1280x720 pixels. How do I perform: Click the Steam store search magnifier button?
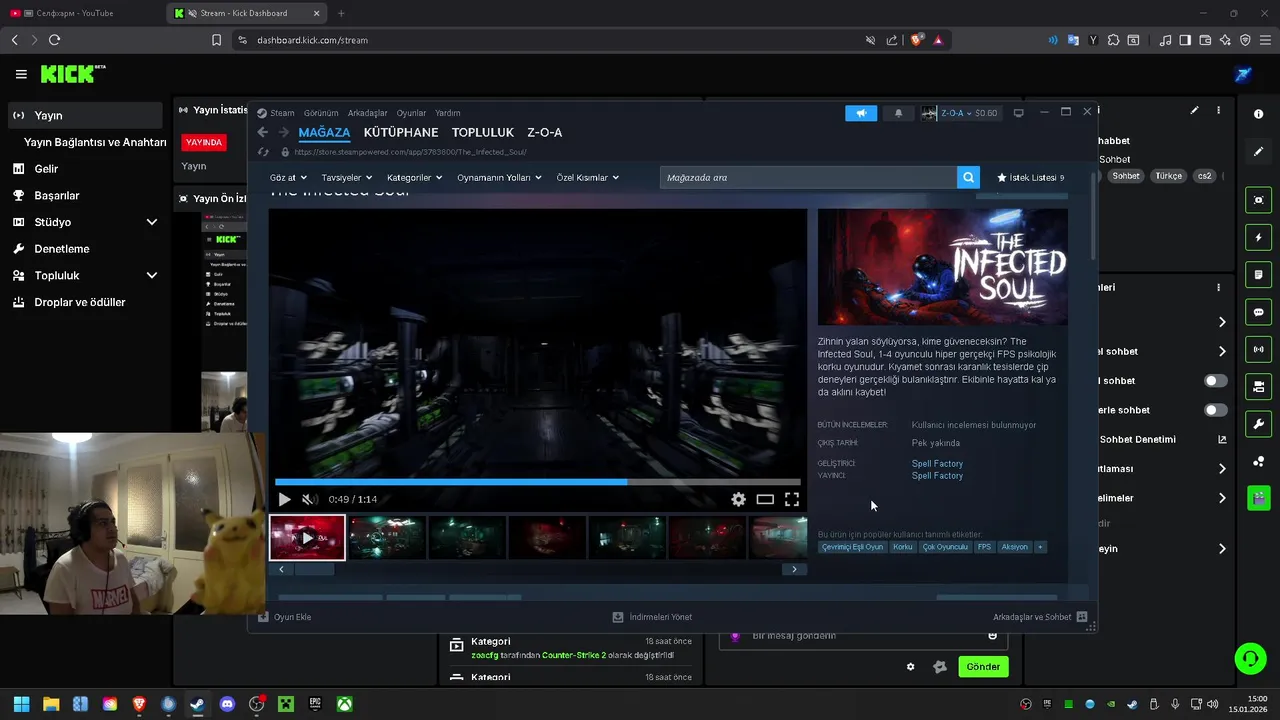click(x=968, y=177)
